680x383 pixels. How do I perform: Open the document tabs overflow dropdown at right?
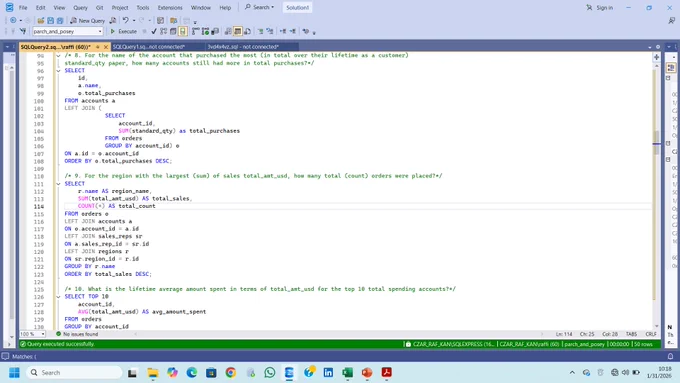click(650, 46)
